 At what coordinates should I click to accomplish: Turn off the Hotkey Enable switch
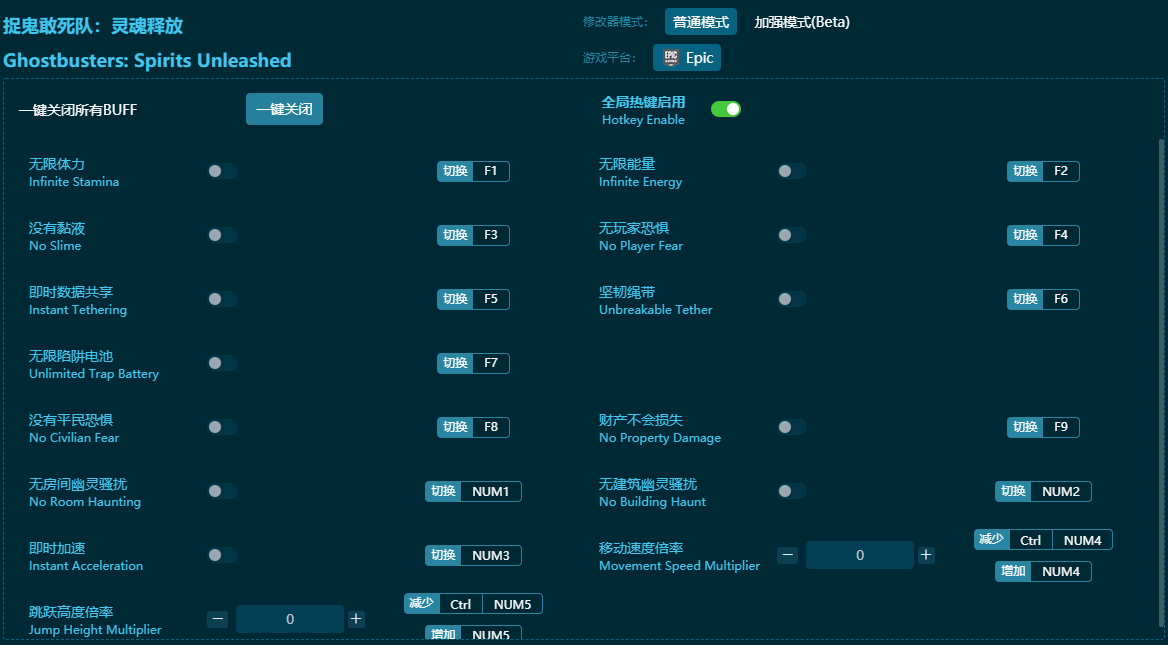725,109
